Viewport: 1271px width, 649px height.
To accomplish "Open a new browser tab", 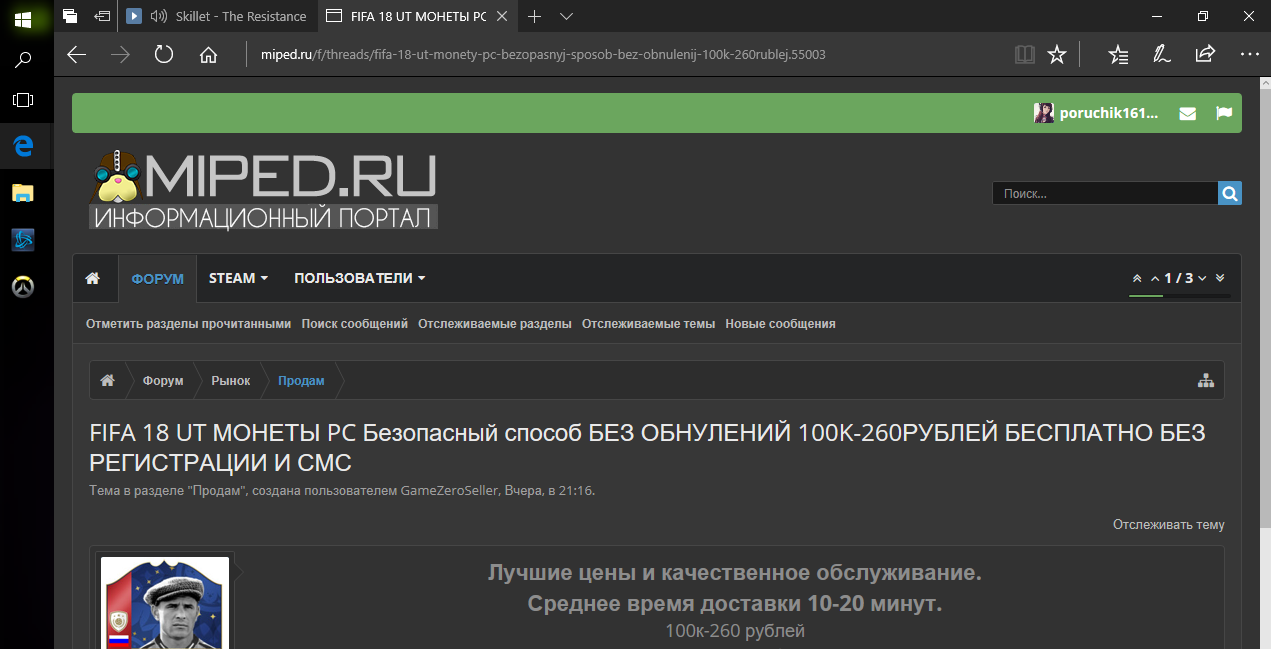I will (x=534, y=16).
